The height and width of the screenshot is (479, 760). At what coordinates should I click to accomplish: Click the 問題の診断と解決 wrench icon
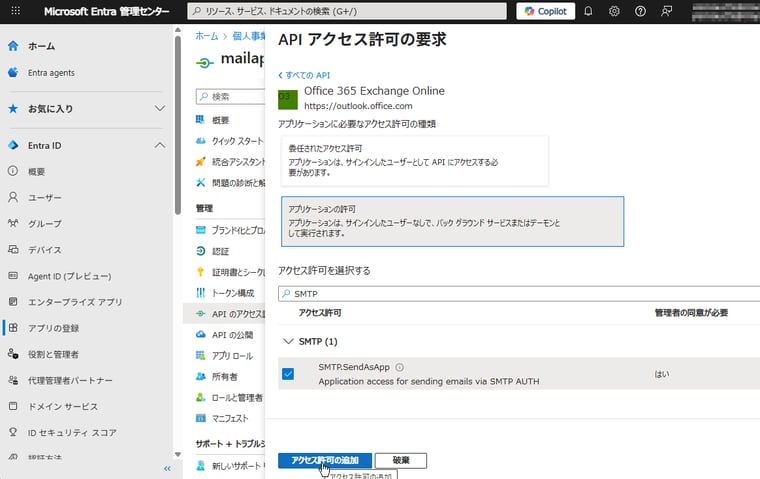pyautogui.click(x=200, y=183)
